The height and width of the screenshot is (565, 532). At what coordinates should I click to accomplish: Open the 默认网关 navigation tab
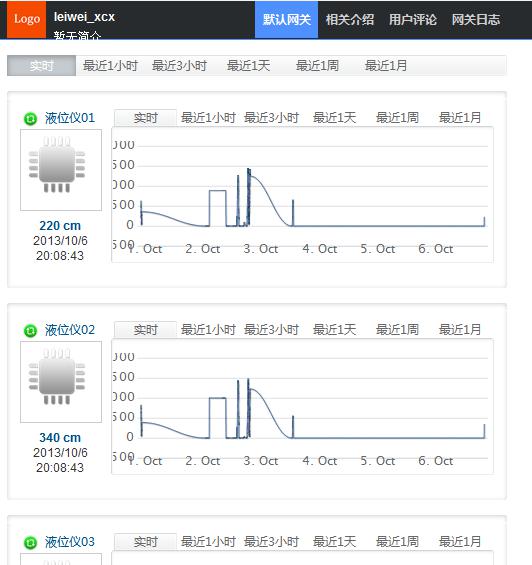(x=287, y=19)
